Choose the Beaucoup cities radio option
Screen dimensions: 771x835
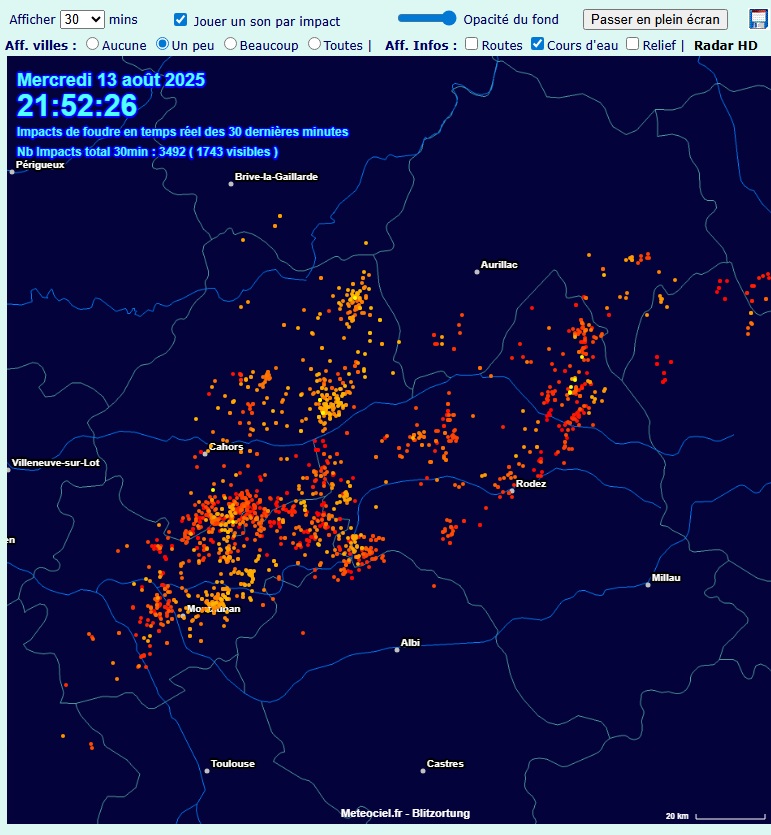231,44
